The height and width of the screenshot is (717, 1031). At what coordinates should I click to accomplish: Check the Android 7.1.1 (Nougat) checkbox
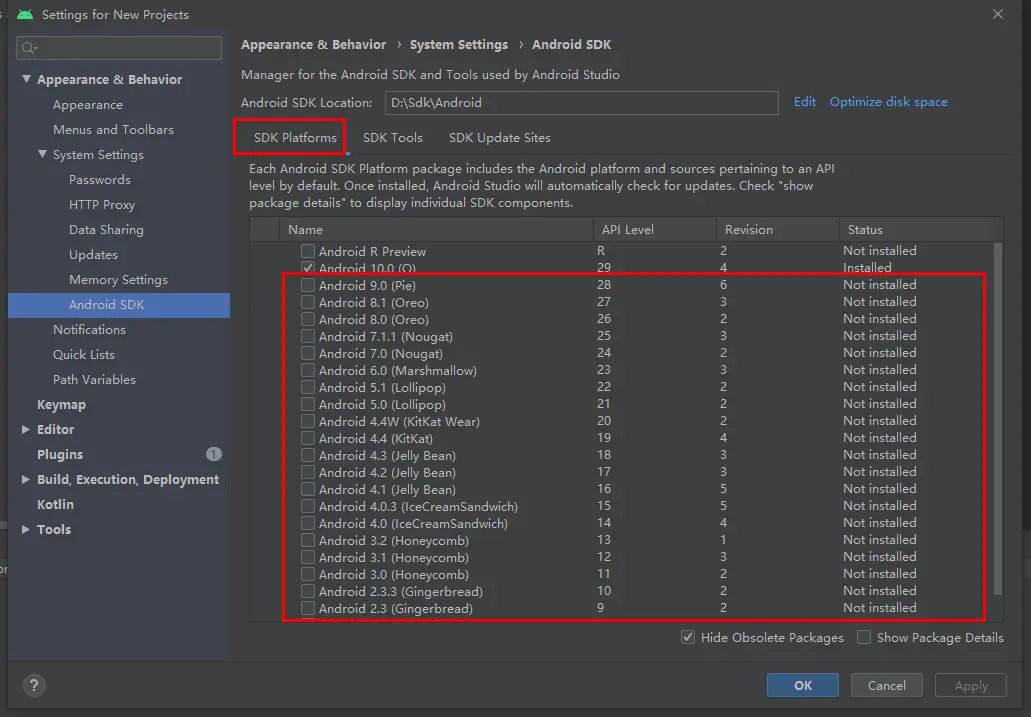coord(308,336)
